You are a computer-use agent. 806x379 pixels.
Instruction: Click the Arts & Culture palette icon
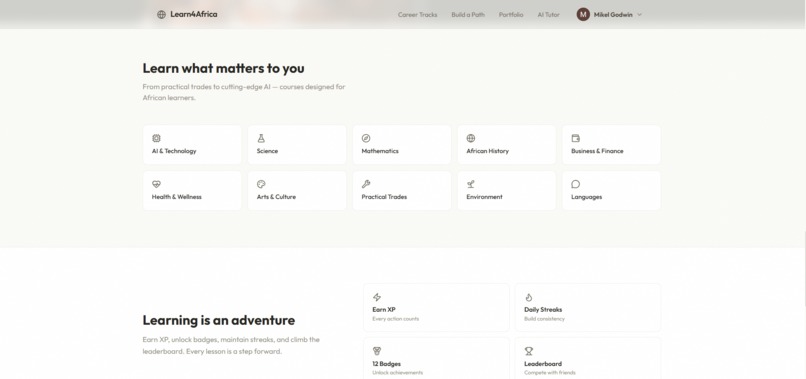[261, 184]
